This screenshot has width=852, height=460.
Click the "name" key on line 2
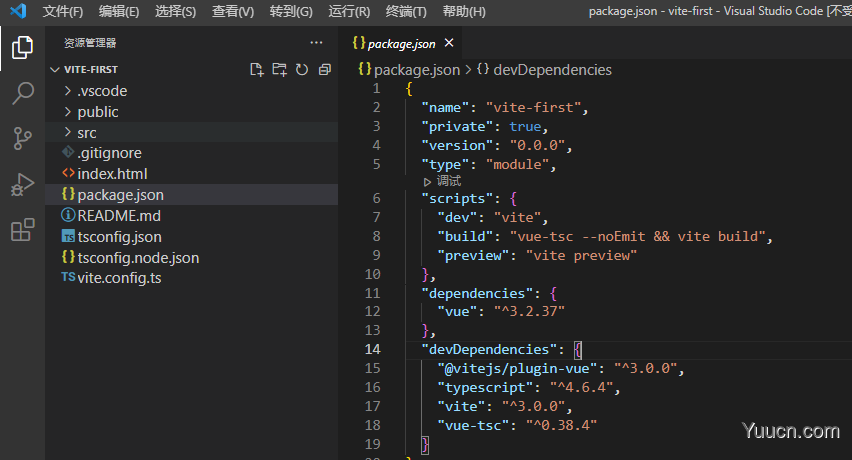click(445, 108)
